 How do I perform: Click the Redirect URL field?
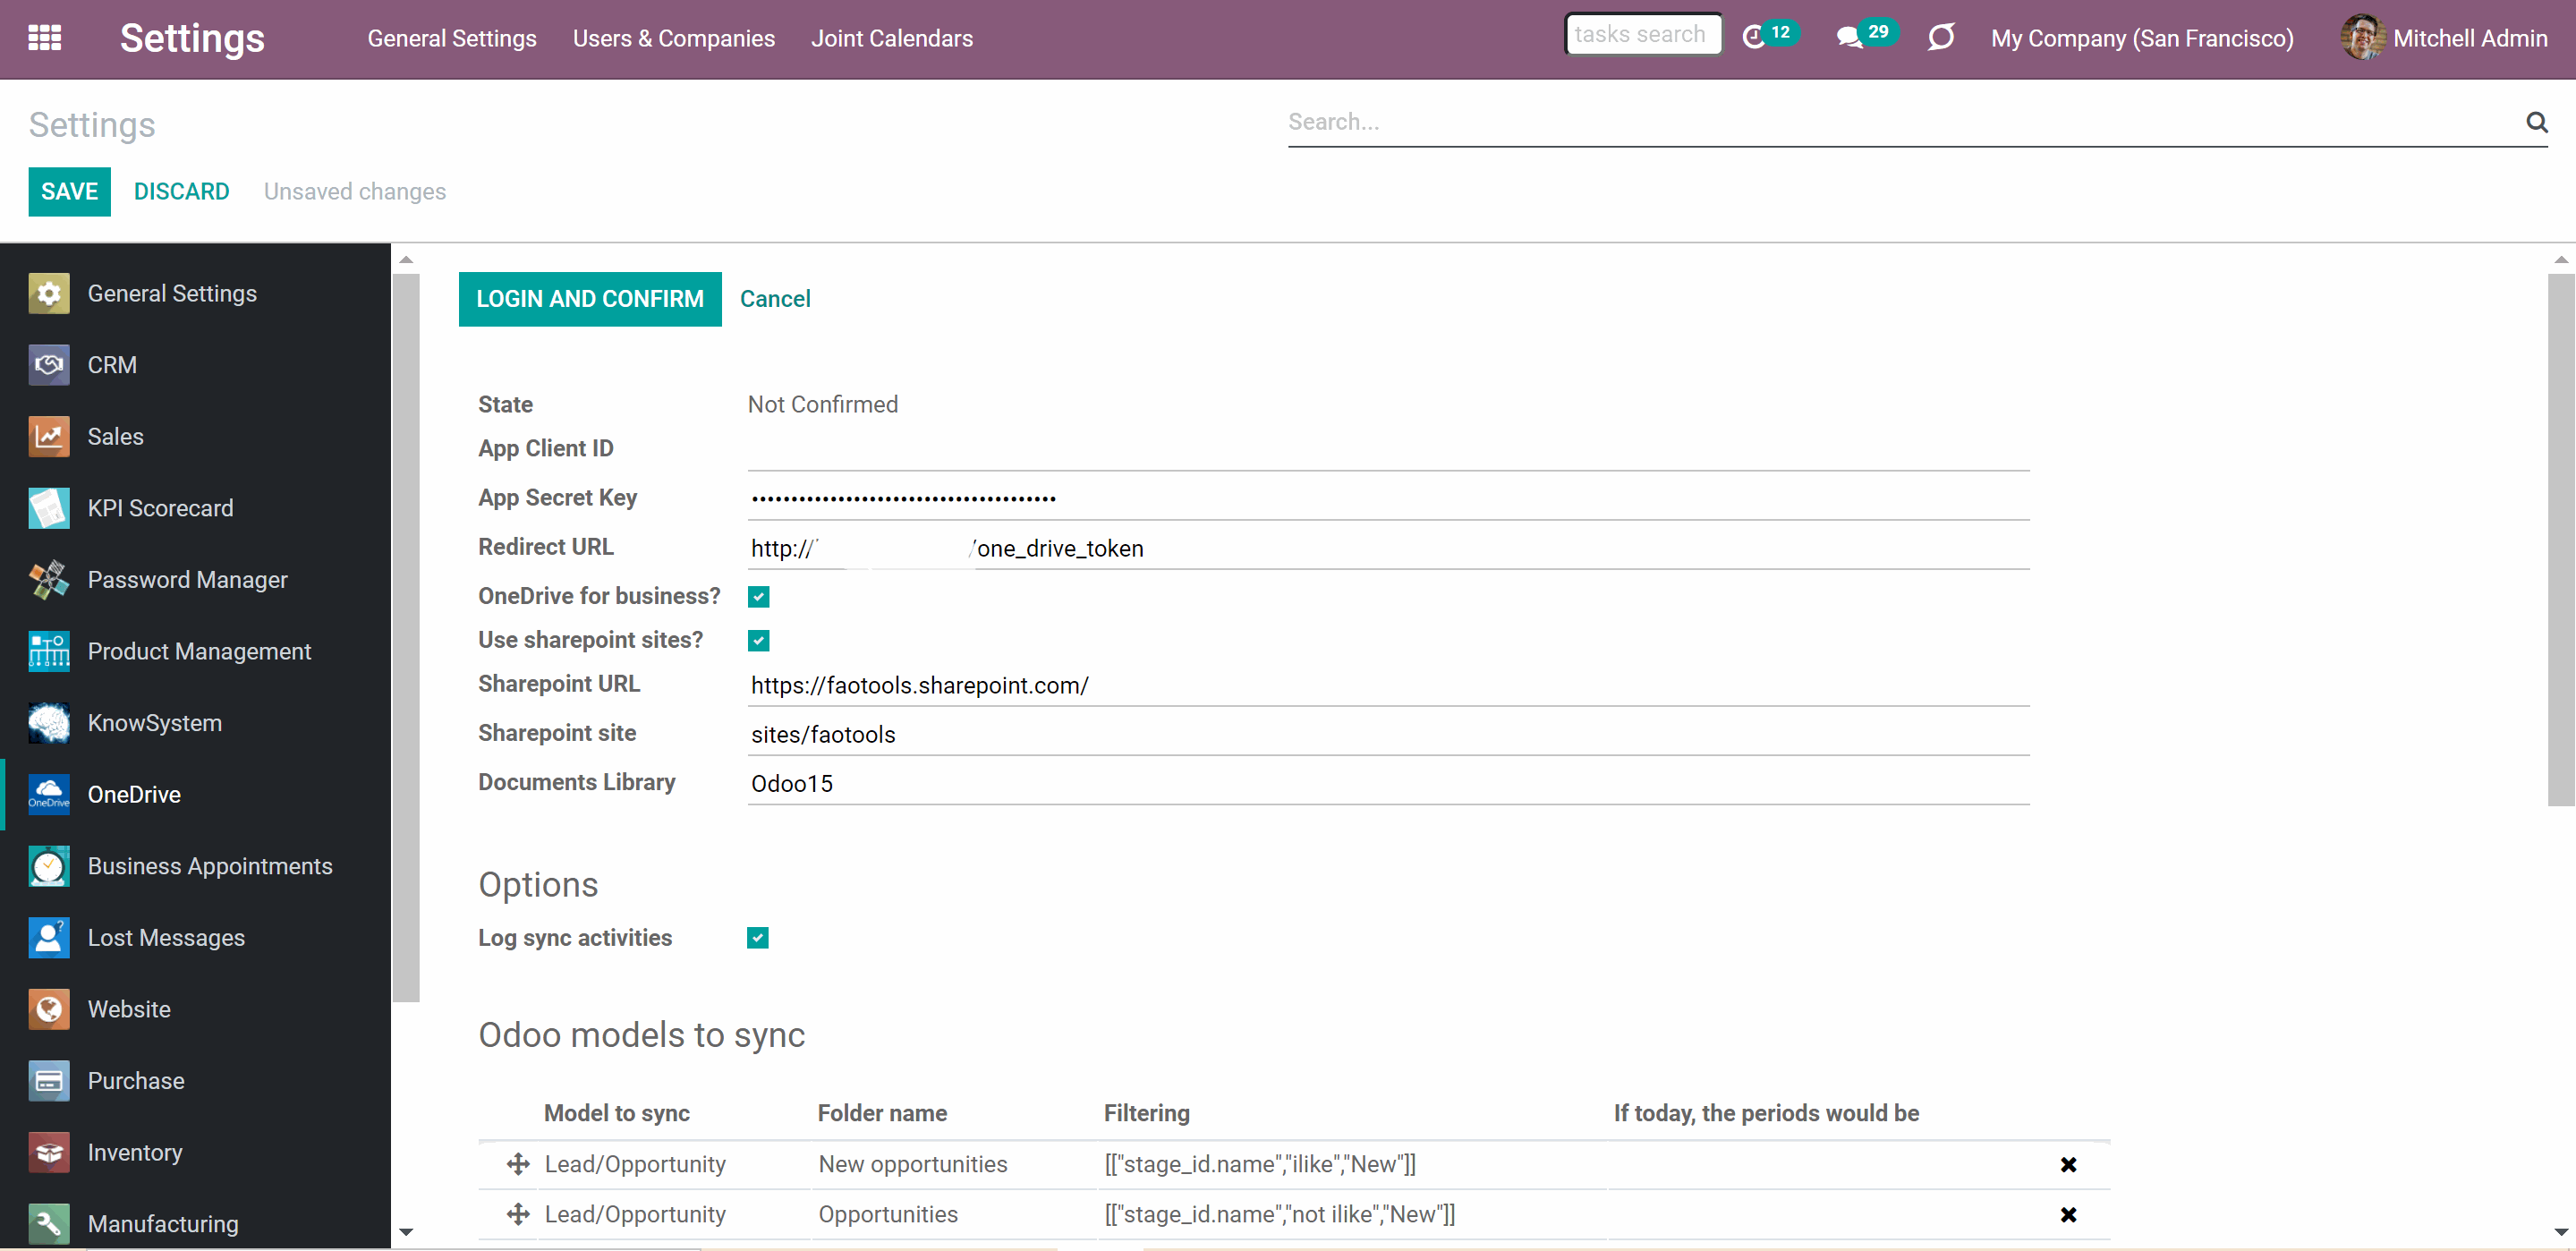tap(1388, 548)
